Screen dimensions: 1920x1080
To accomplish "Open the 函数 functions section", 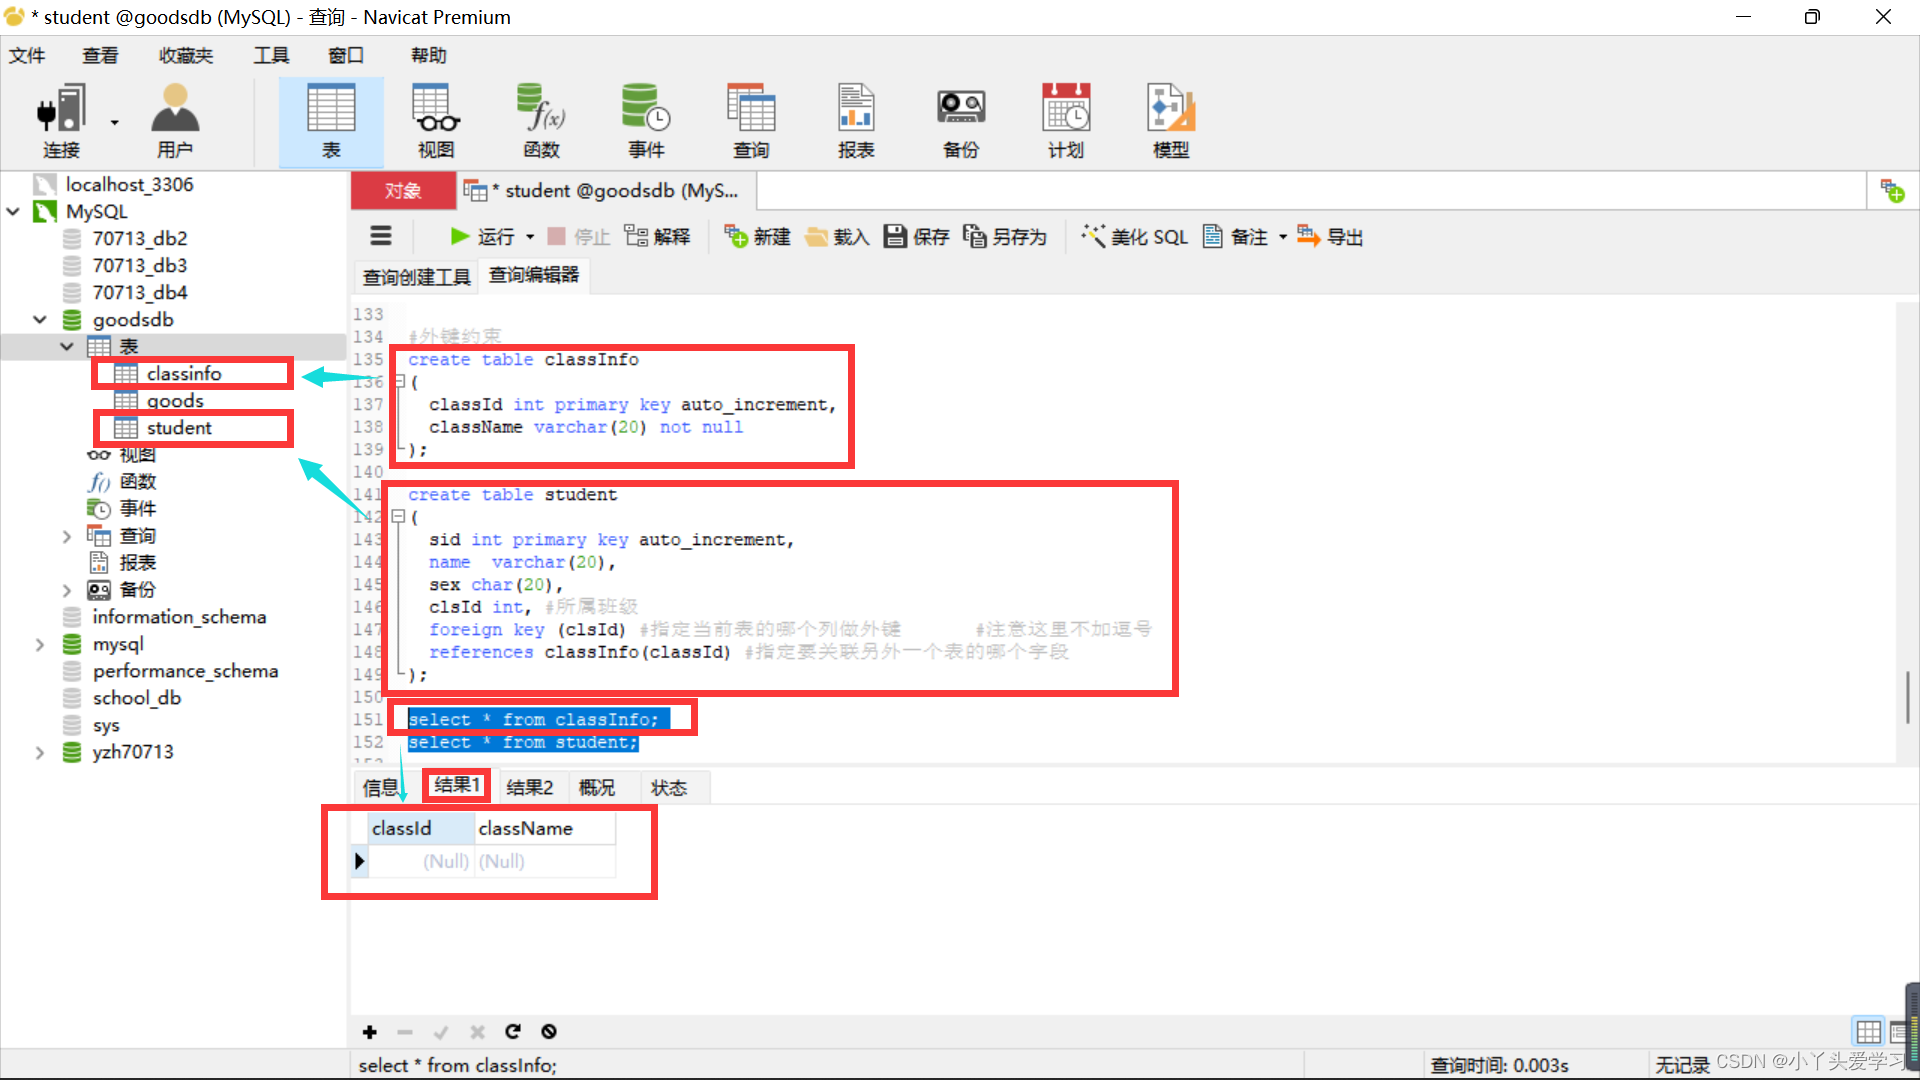I will click(x=541, y=121).
